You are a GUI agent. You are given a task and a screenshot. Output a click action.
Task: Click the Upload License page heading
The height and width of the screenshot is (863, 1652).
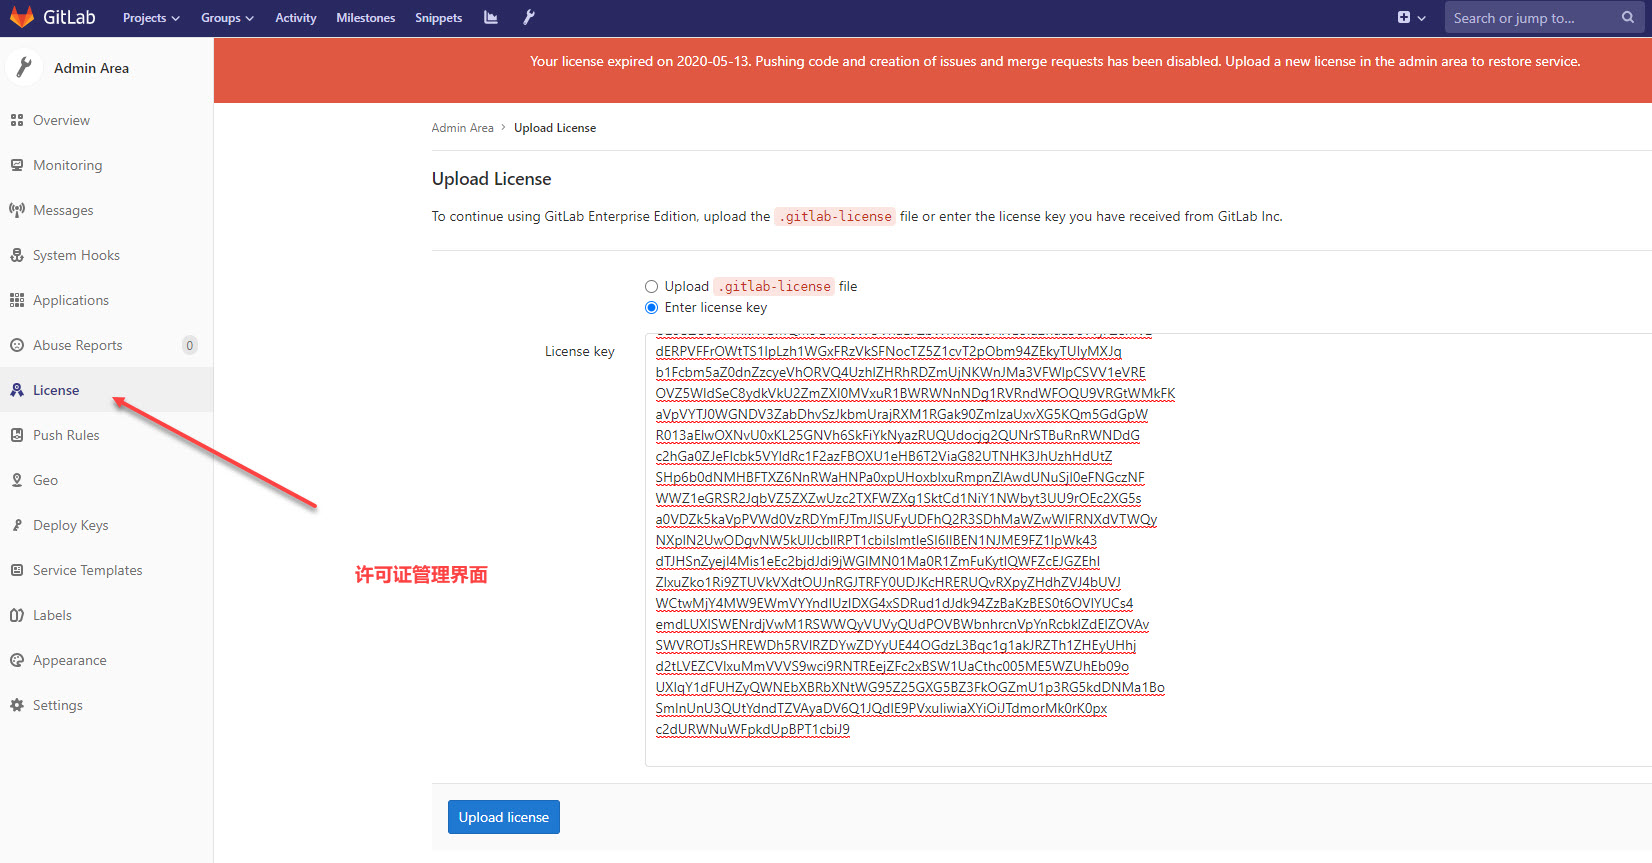click(492, 179)
